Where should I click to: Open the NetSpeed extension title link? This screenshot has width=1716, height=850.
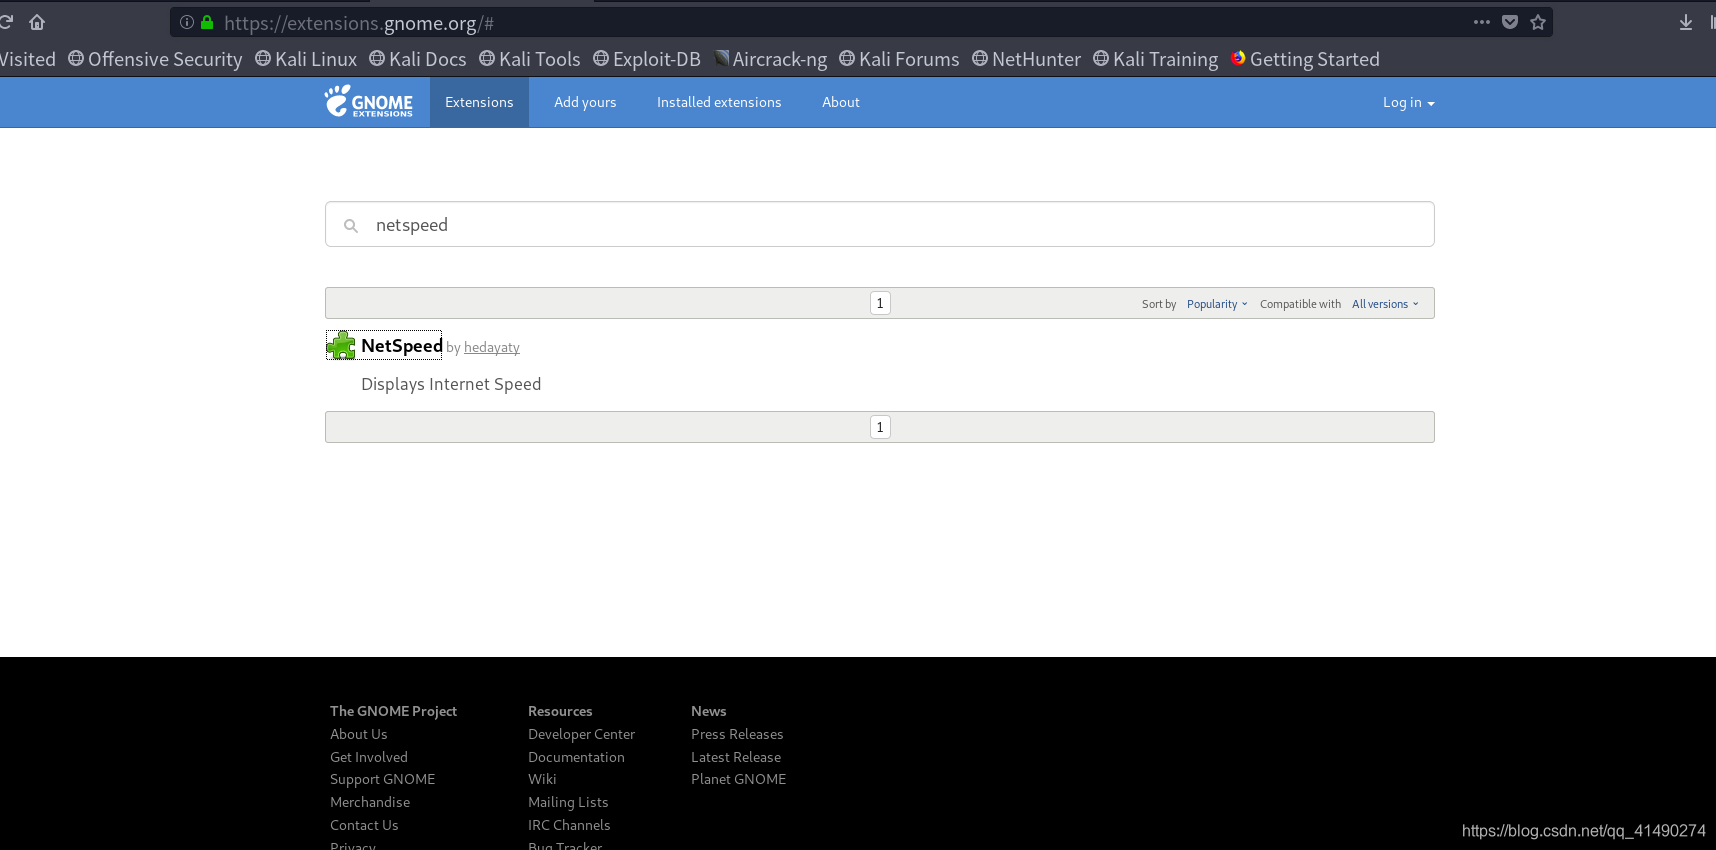[401, 346]
